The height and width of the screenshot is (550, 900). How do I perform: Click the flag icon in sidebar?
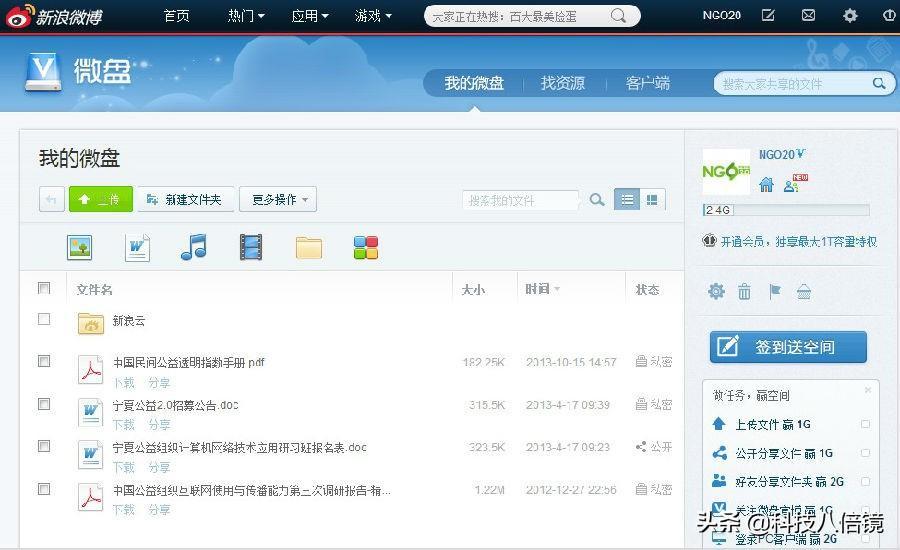coord(774,292)
